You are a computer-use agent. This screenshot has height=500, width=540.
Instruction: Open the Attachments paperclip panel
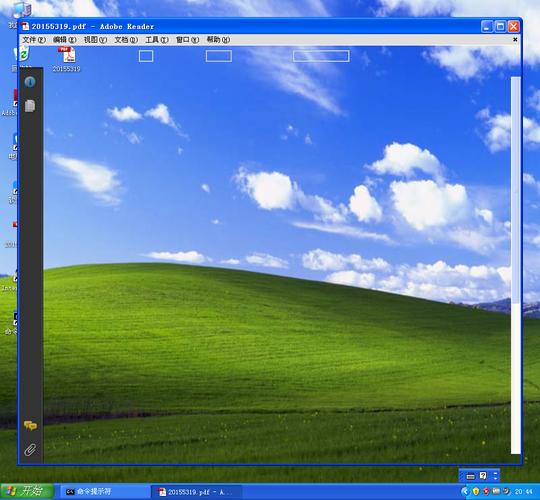coord(30,450)
